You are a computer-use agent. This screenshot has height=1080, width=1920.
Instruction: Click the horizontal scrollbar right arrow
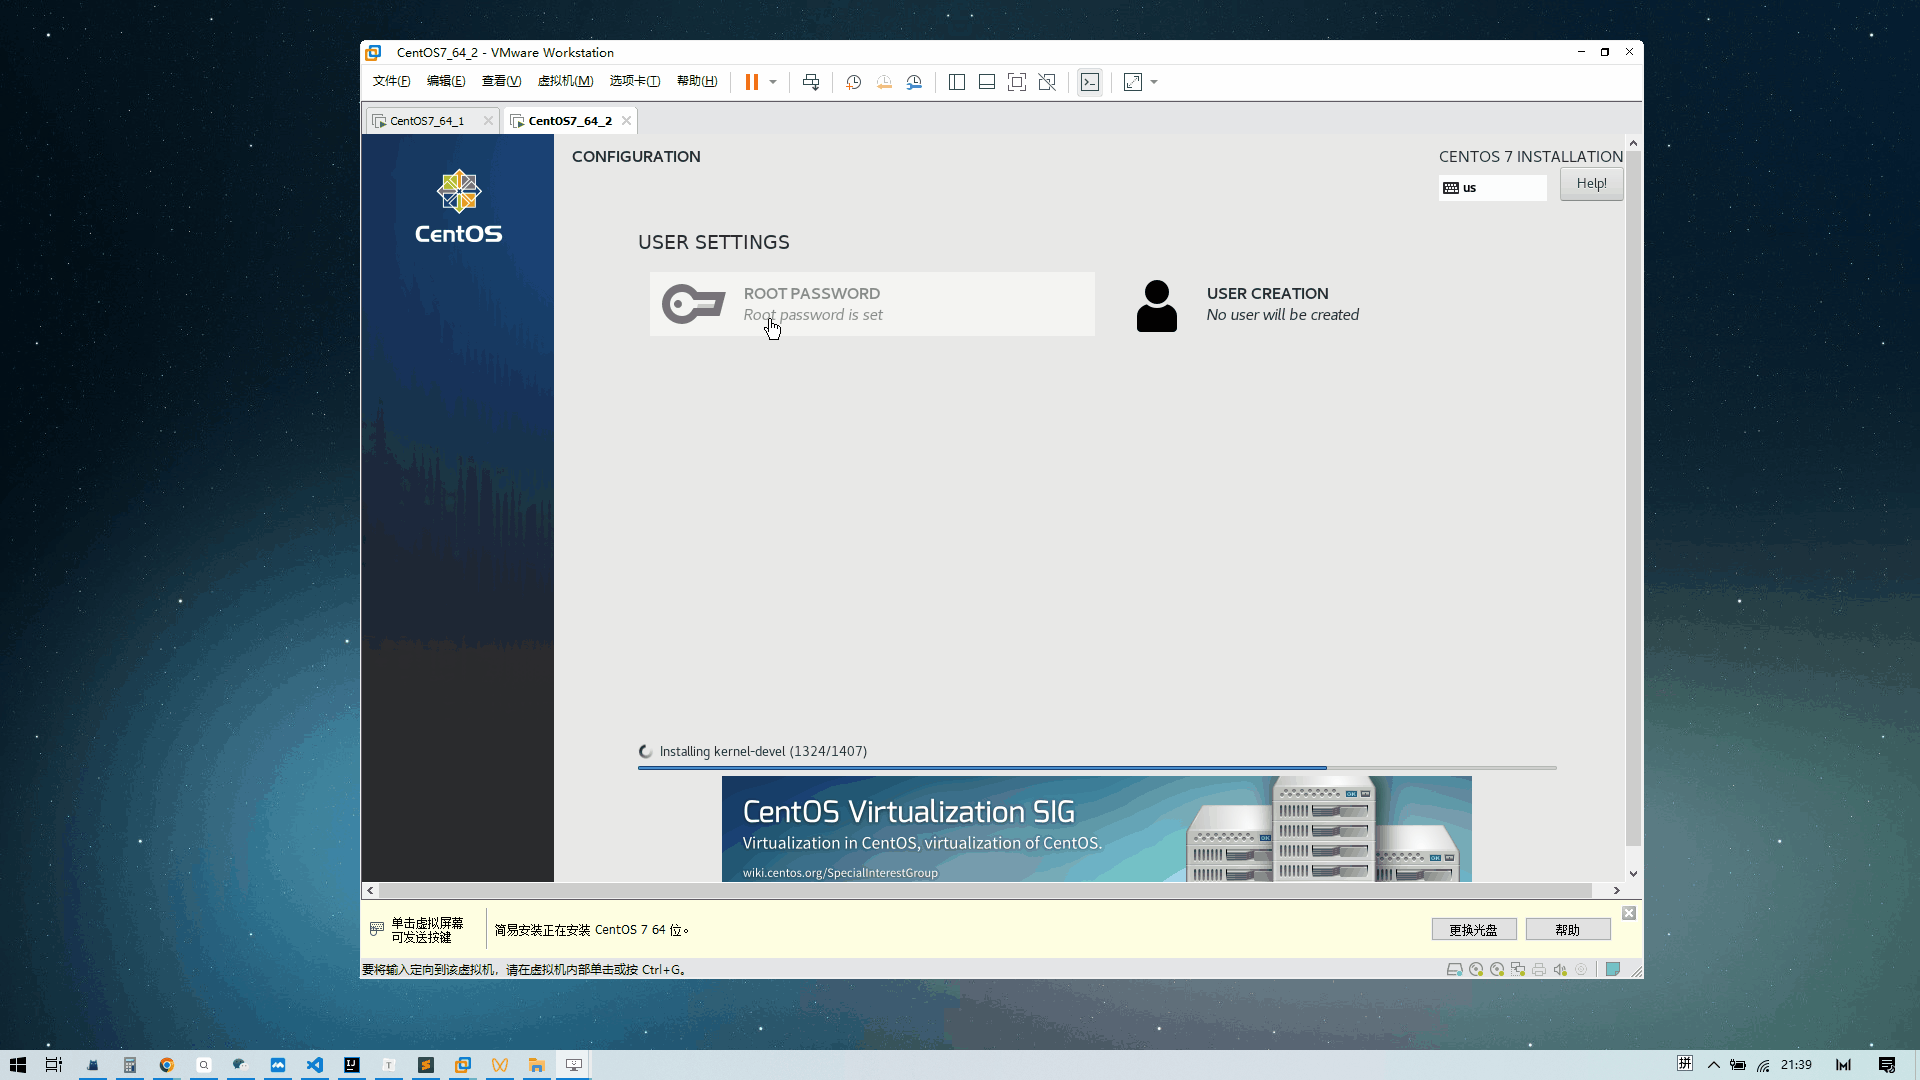click(x=1616, y=890)
